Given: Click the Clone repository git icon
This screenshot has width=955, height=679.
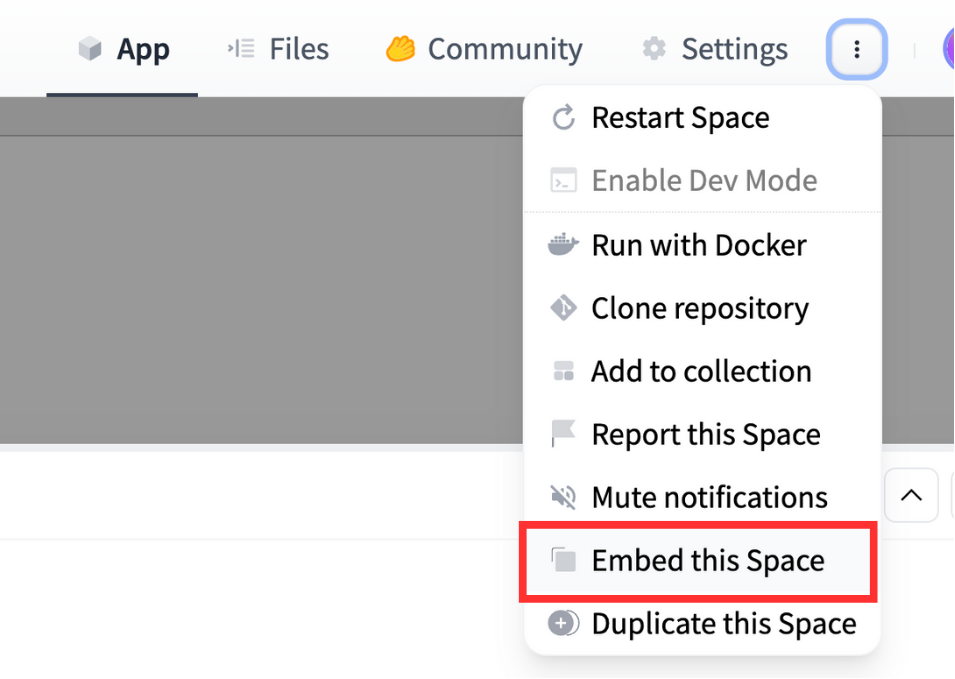Looking at the screenshot, I should tap(563, 308).
